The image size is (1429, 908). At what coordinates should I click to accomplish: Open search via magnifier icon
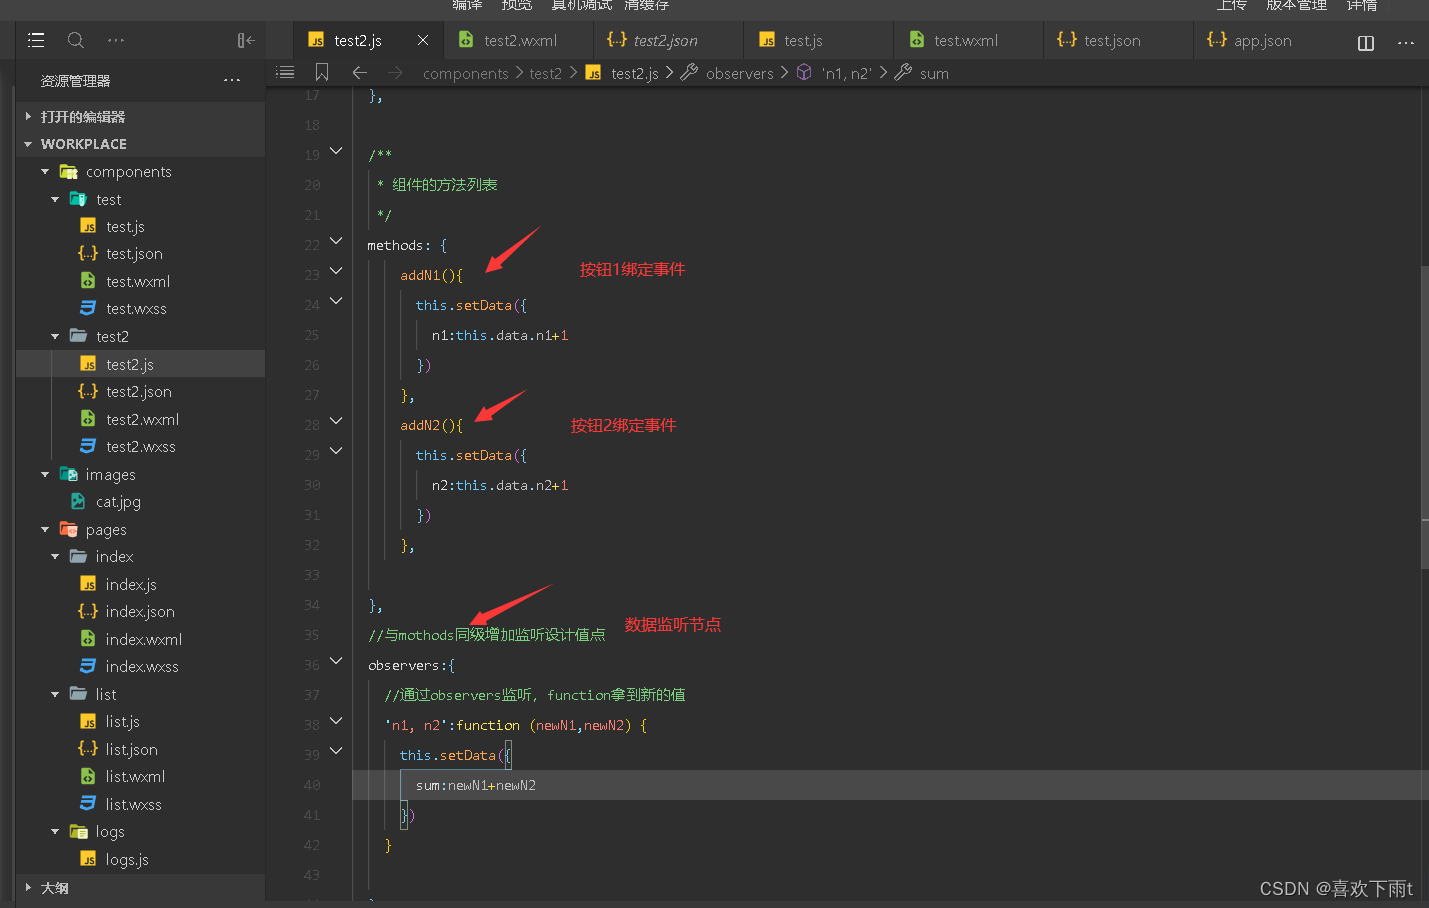pyautogui.click(x=76, y=40)
